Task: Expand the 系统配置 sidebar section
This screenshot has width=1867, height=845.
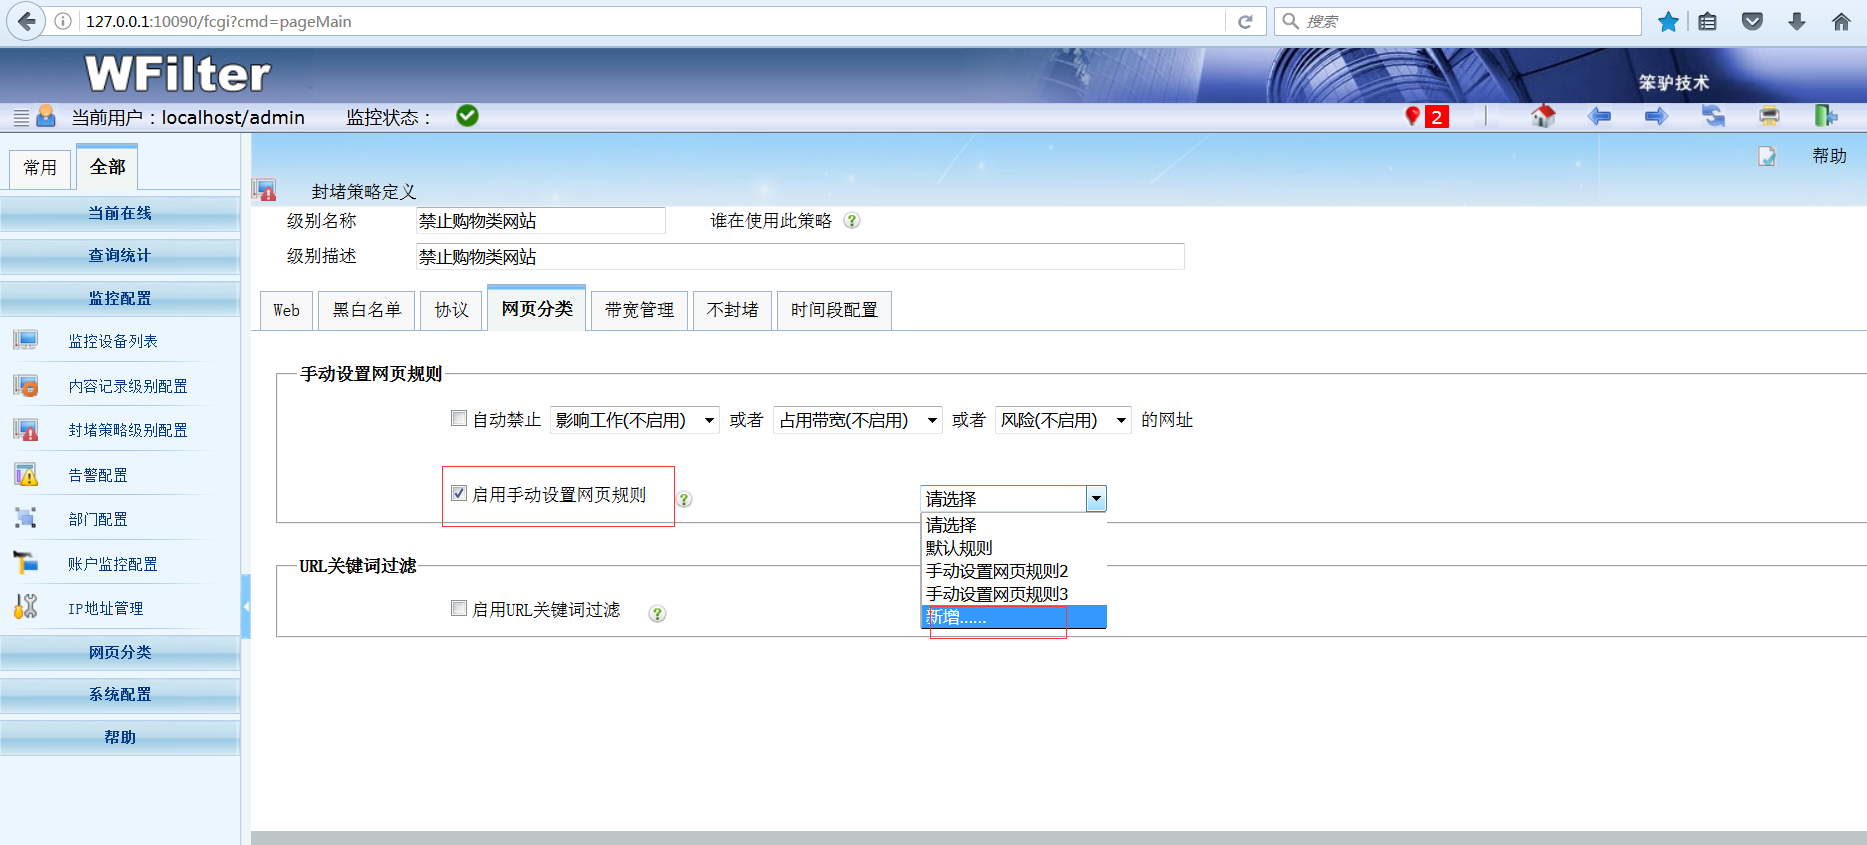Action: [x=120, y=694]
